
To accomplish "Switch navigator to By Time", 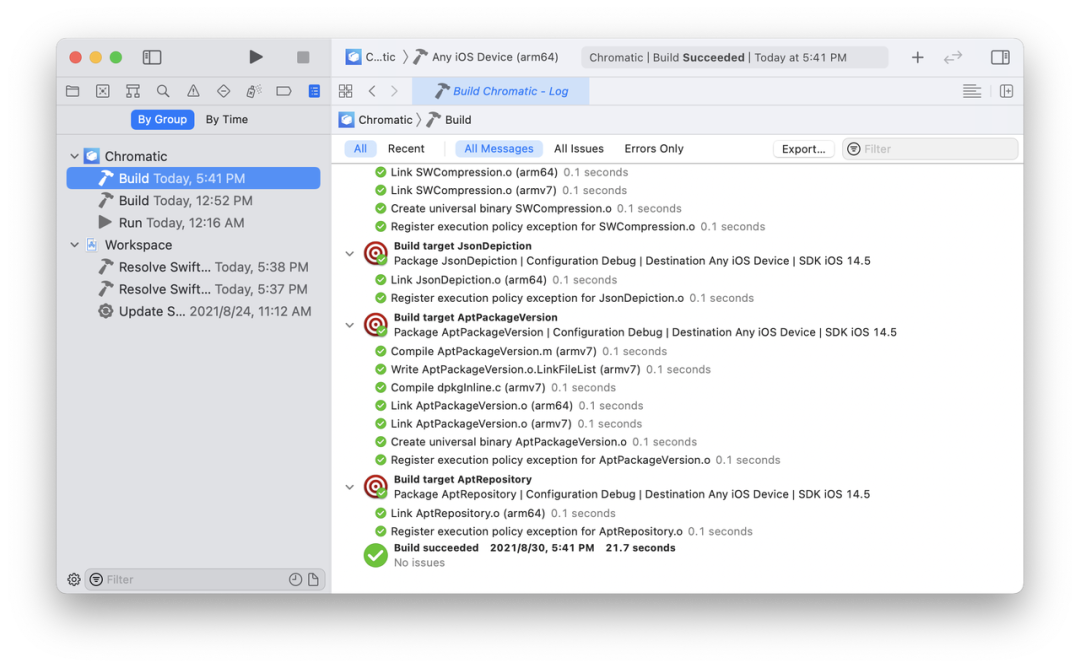I will click(x=227, y=119).
